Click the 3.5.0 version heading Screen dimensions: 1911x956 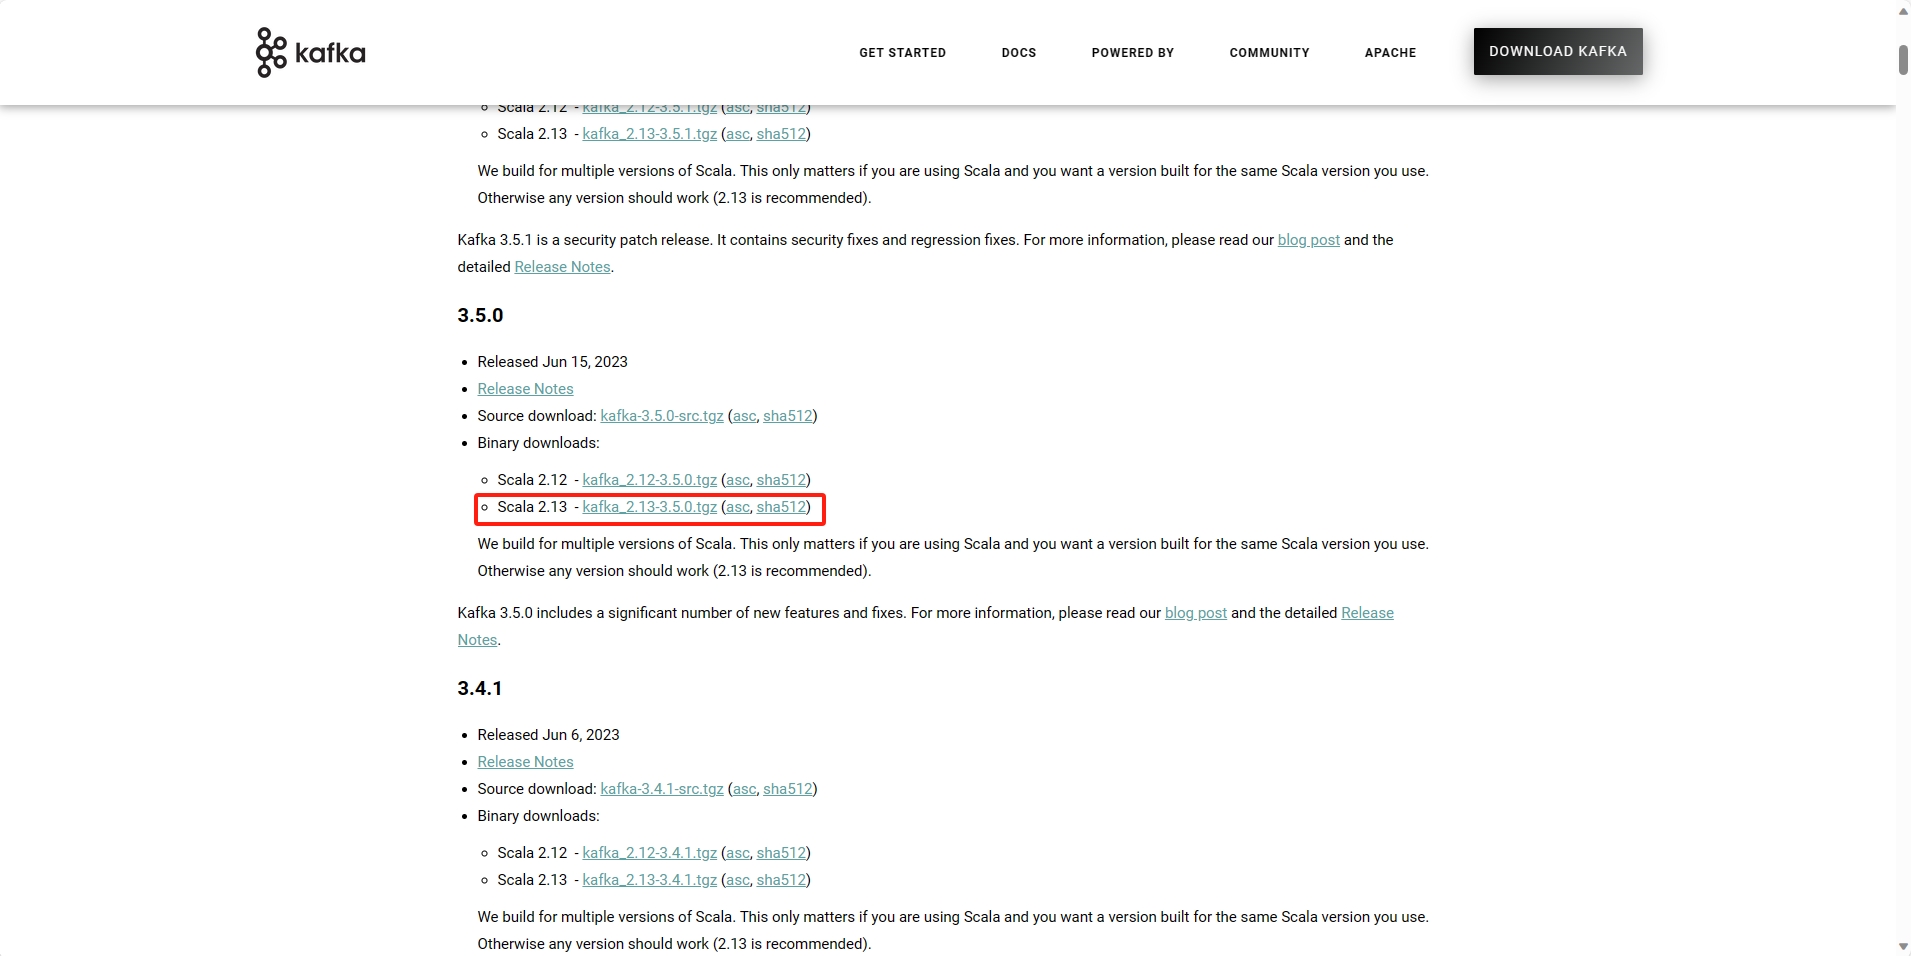tap(480, 315)
